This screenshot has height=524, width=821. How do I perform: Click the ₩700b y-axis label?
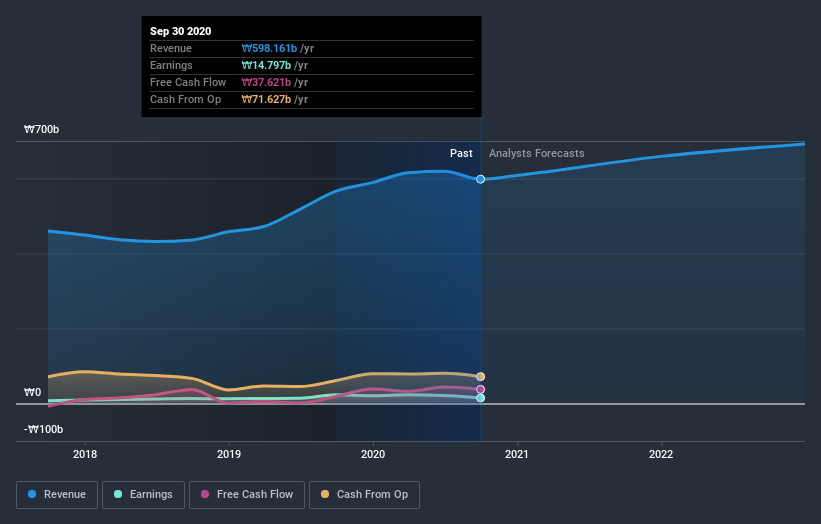coord(41,129)
